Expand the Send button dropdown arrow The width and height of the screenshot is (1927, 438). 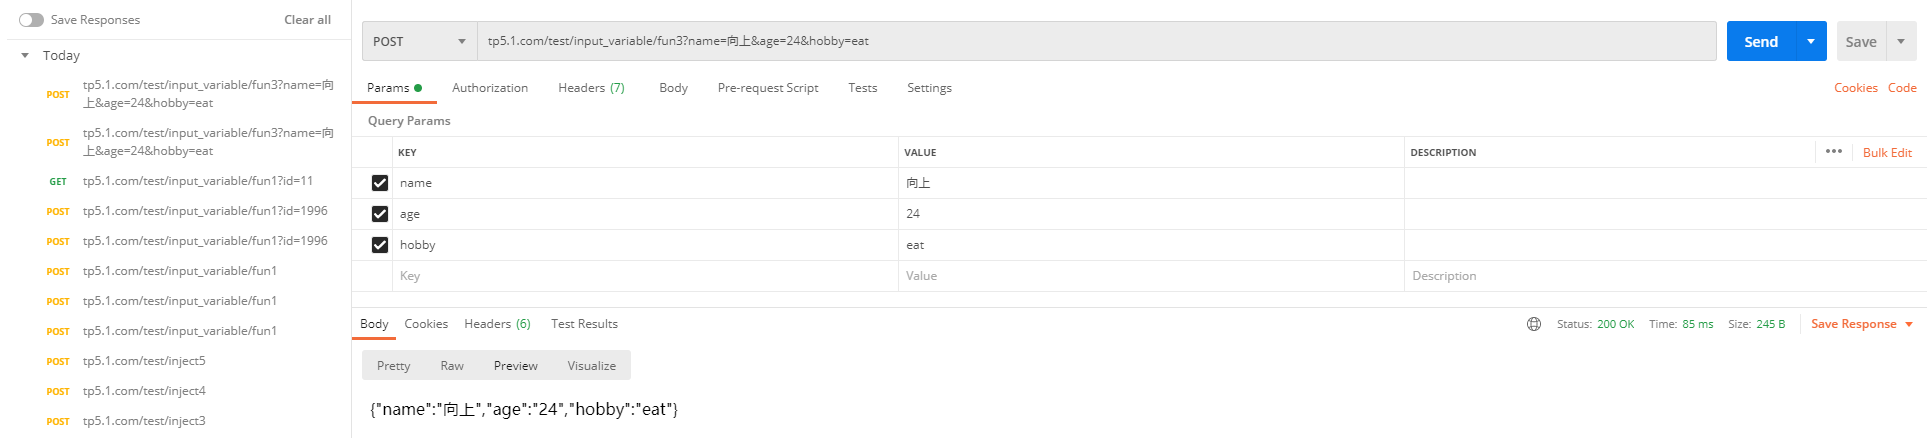1811,41
